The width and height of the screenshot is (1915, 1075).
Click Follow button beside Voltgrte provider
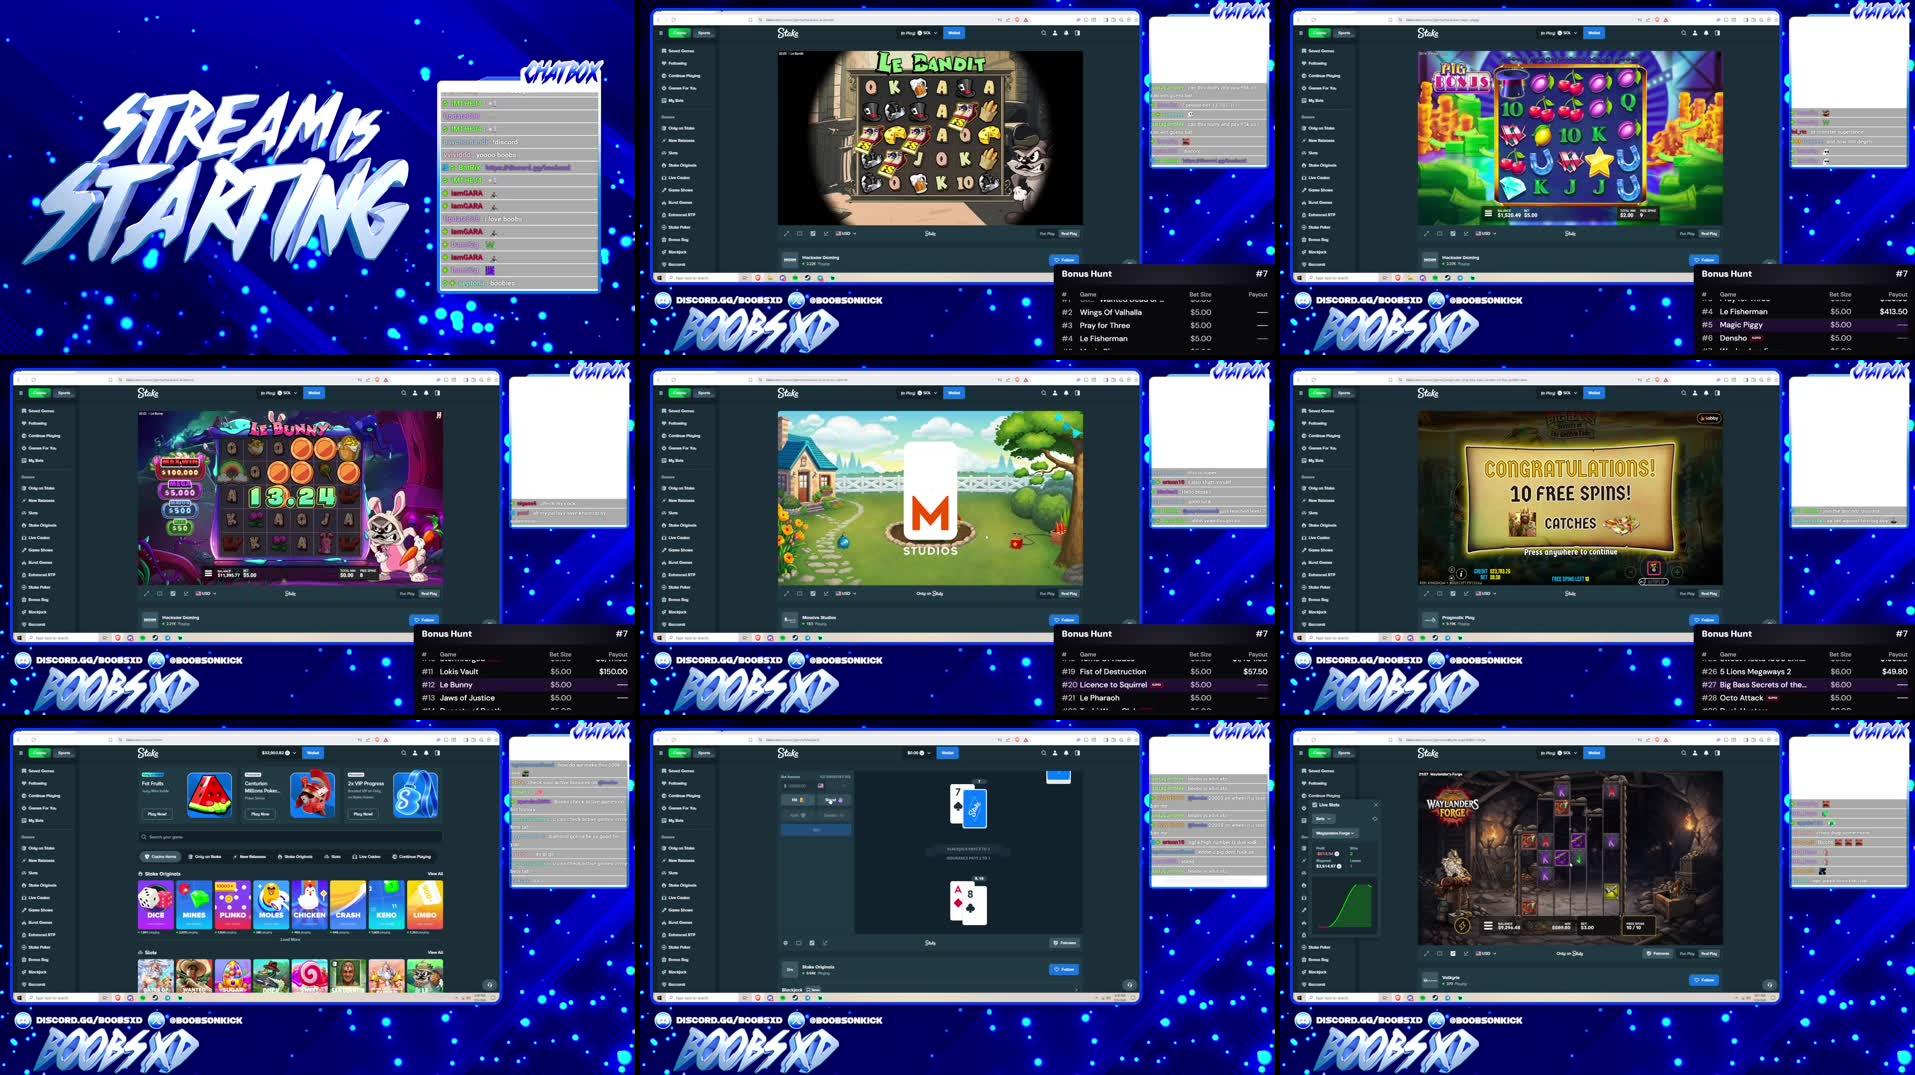(x=1704, y=980)
